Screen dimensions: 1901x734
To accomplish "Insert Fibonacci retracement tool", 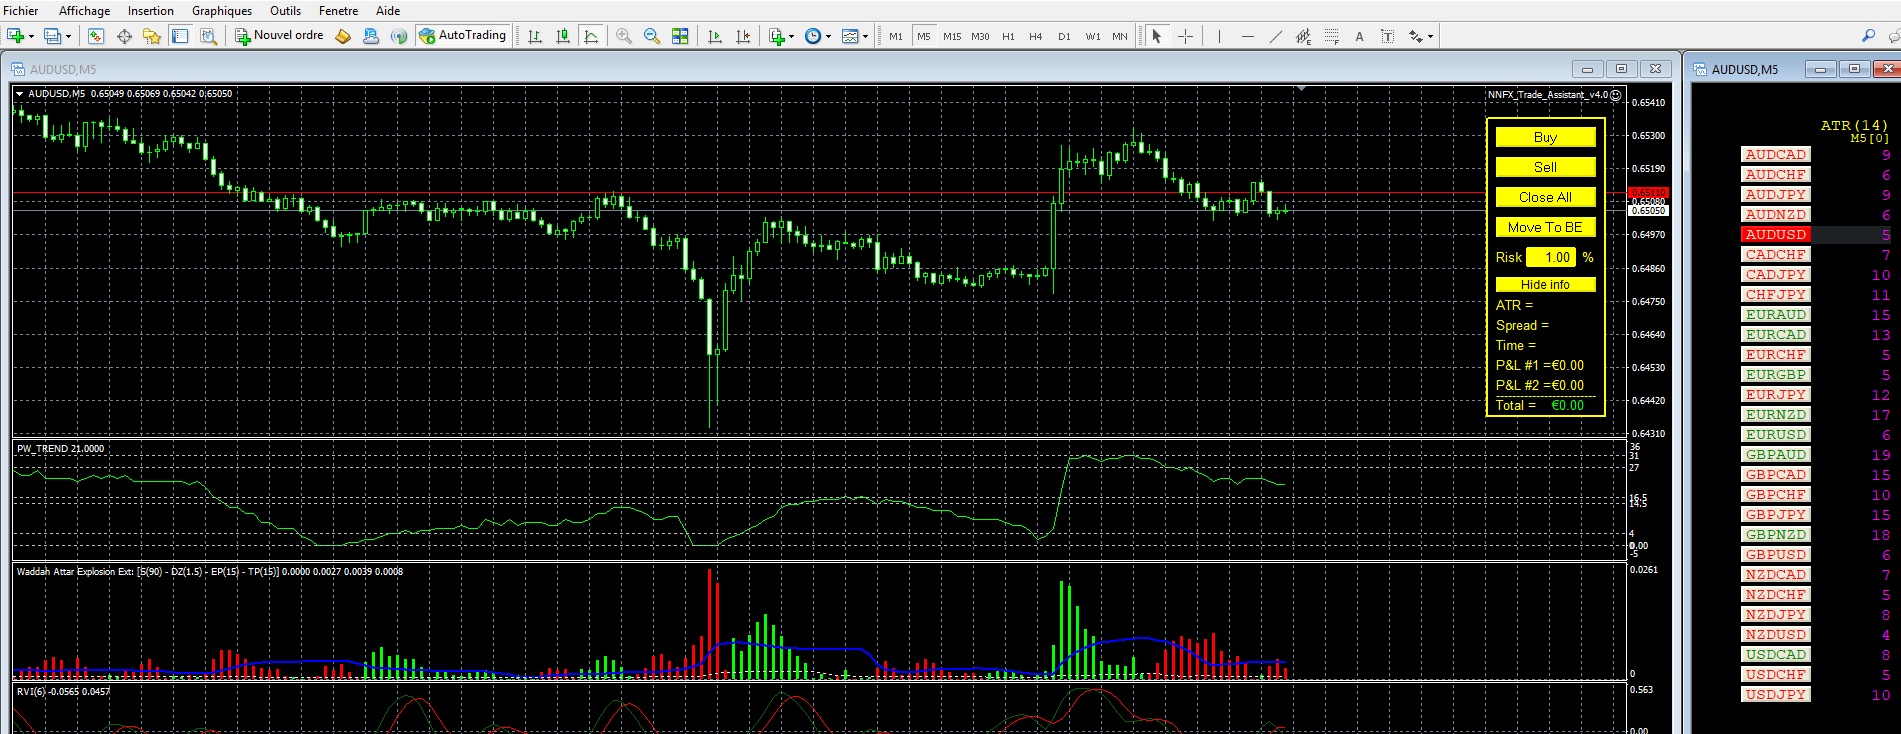I will (x=1331, y=36).
